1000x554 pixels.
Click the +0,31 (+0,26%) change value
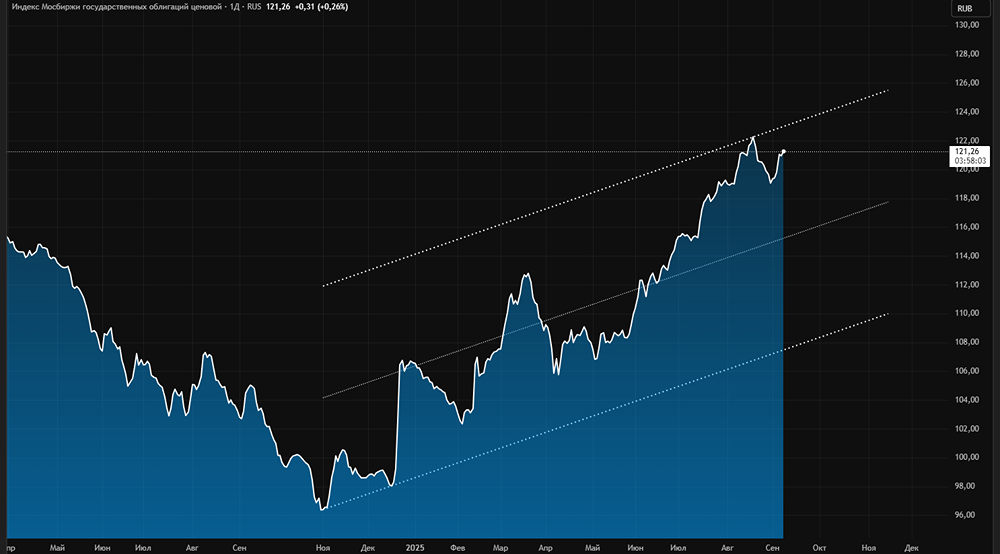pyautogui.click(x=321, y=7)
